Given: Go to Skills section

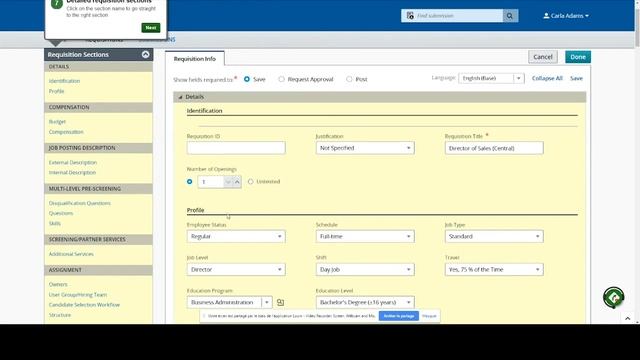Looking at the screenshot, I should [55, 223].
